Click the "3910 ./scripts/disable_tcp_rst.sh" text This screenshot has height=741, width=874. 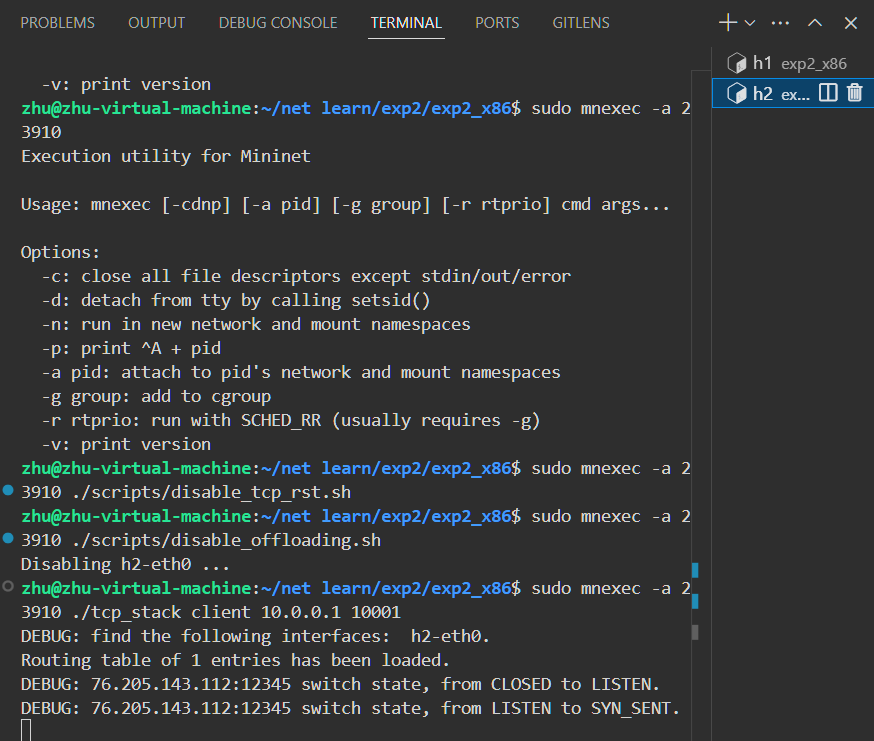[186, 492]
